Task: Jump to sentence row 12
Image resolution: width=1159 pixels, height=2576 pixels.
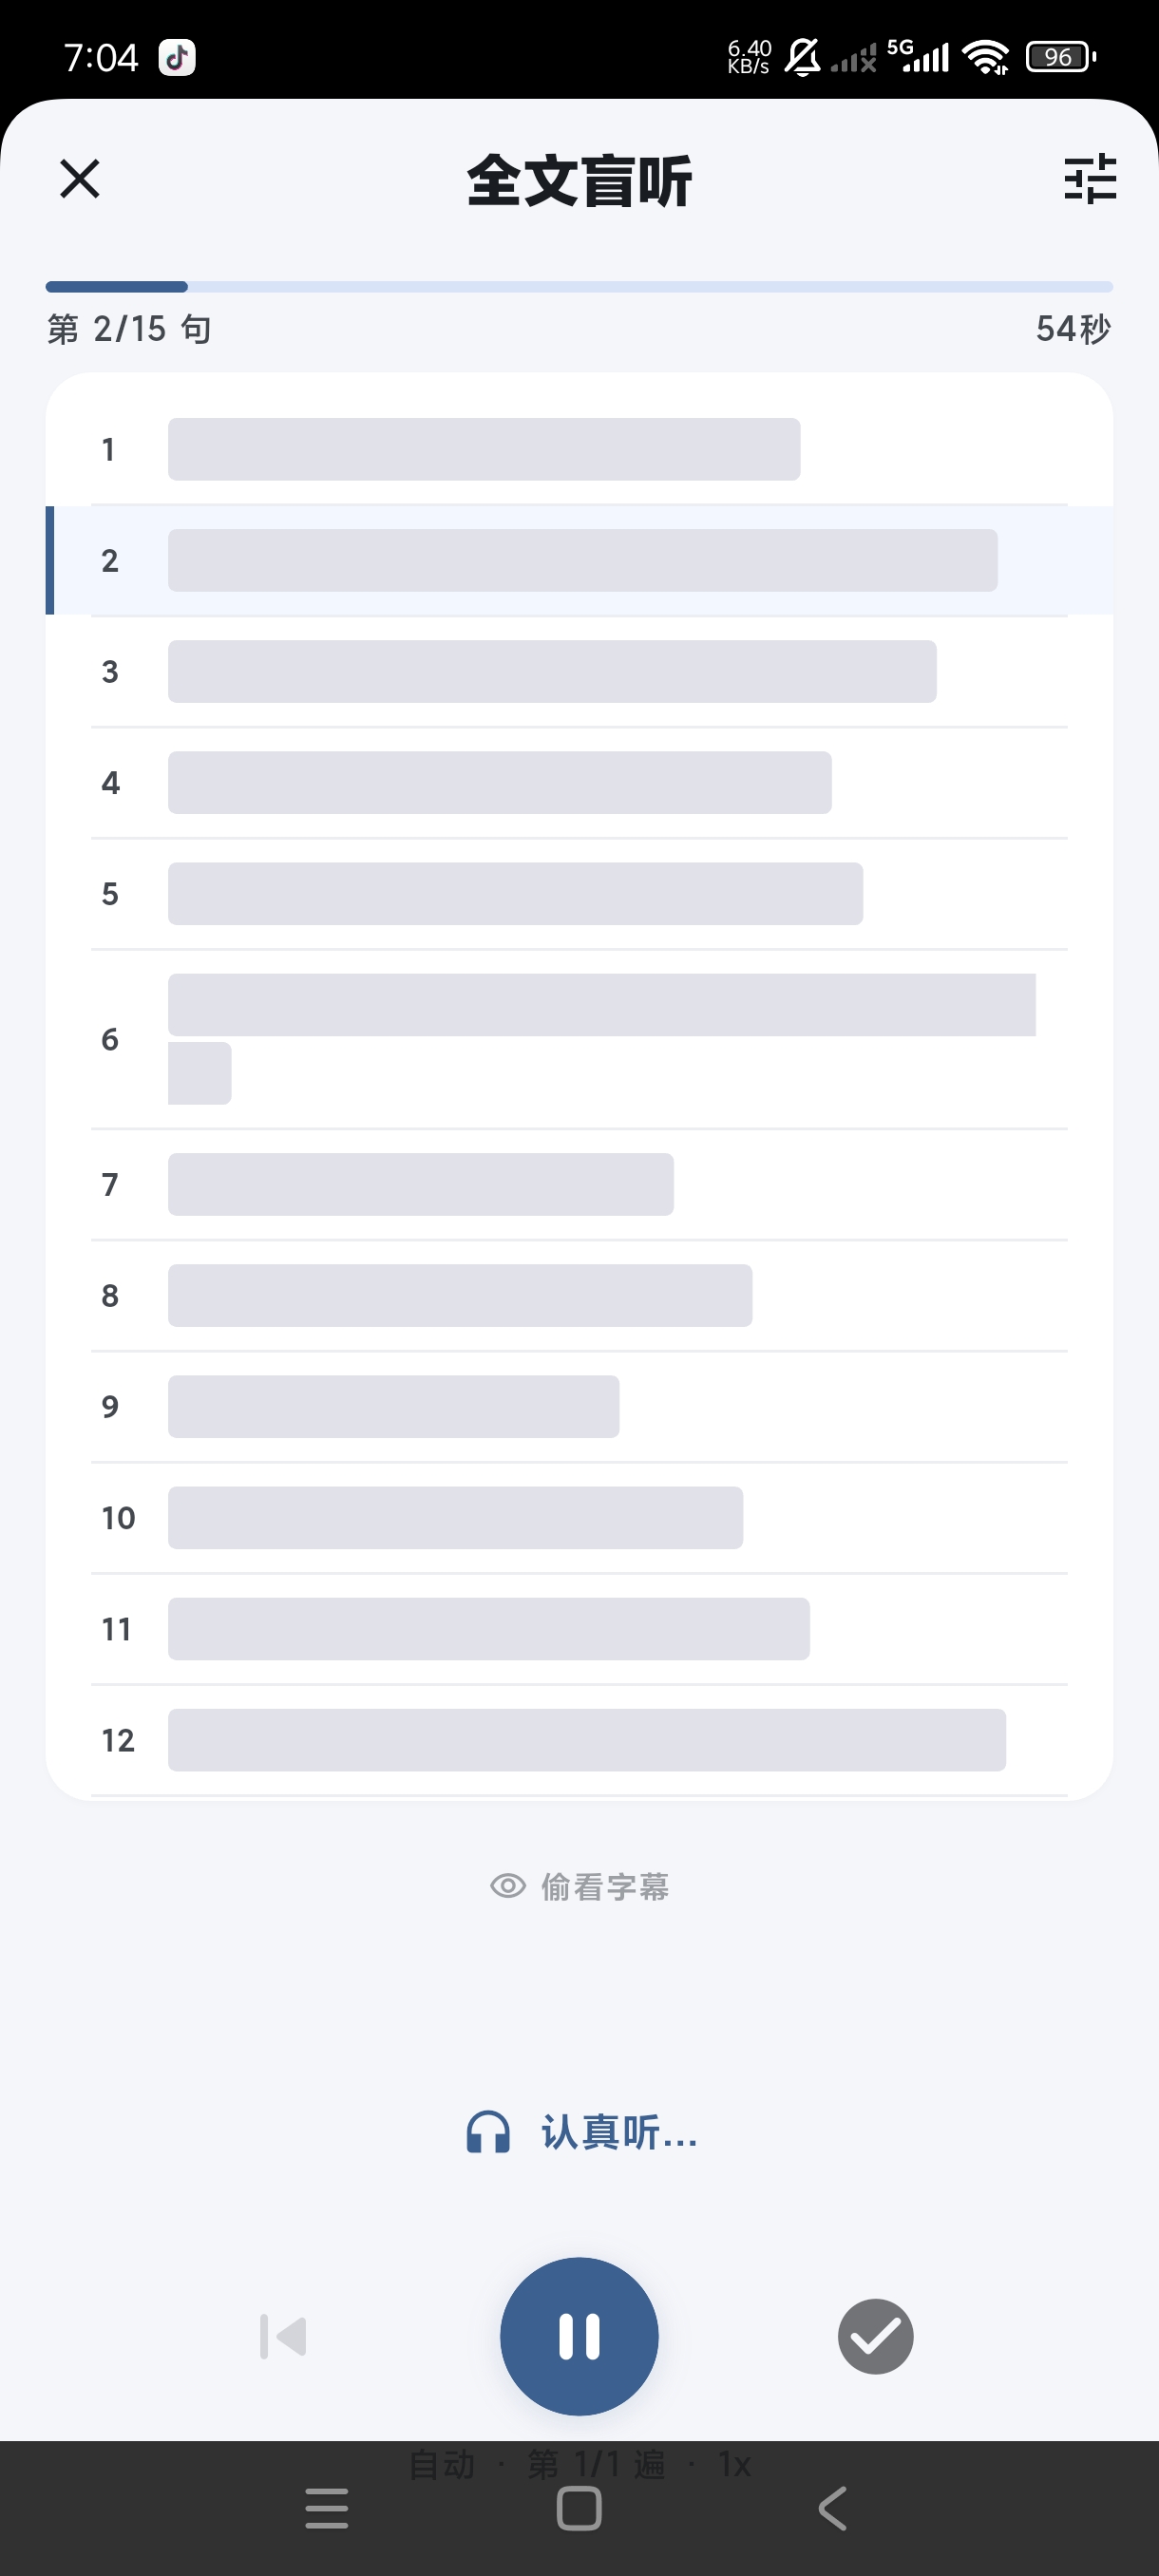Action: (x=579, y=1740)
